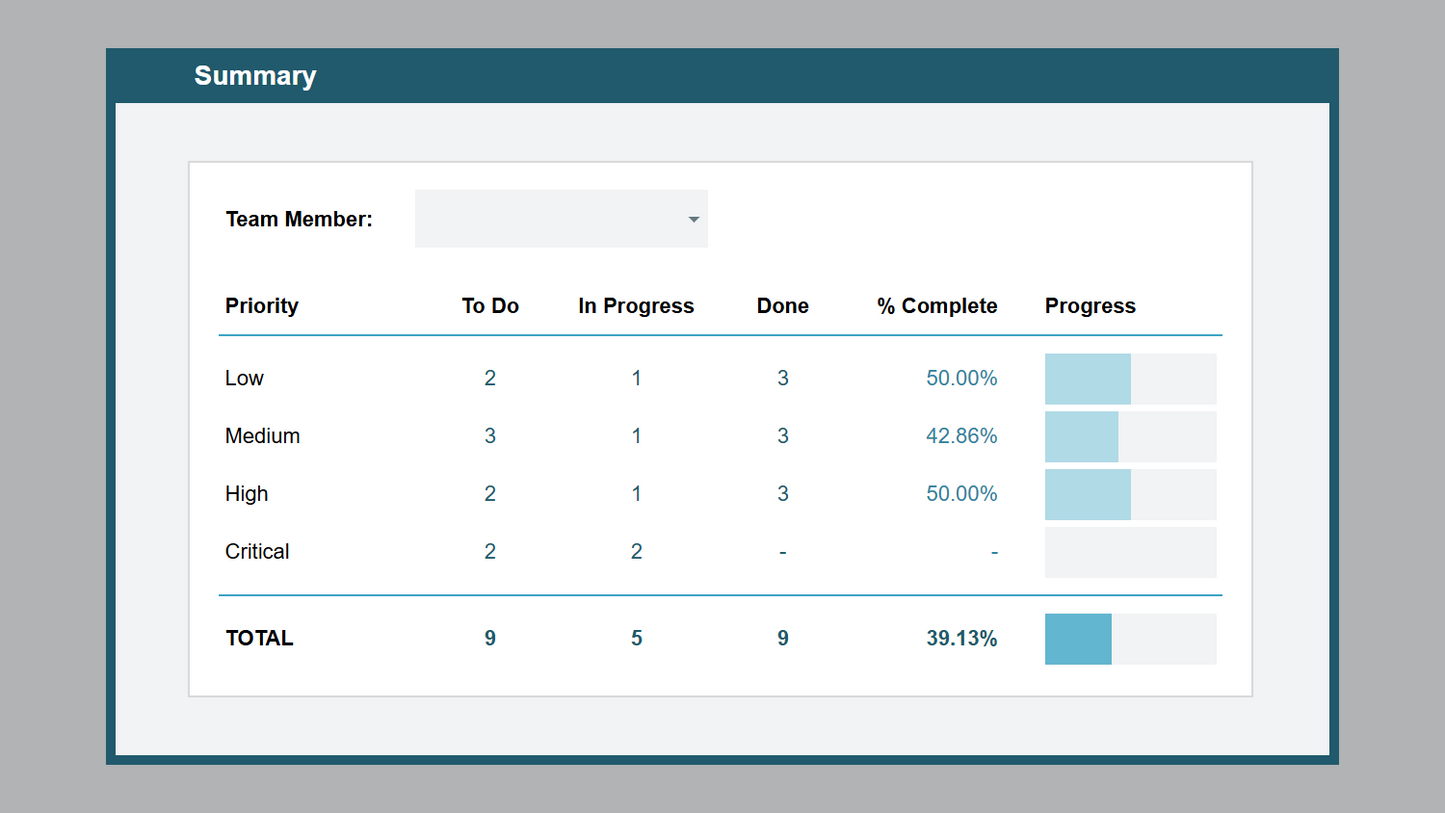Click the Medium priority row label
Viewport: 1445px width, 813px height.
[x=263, y=436]
